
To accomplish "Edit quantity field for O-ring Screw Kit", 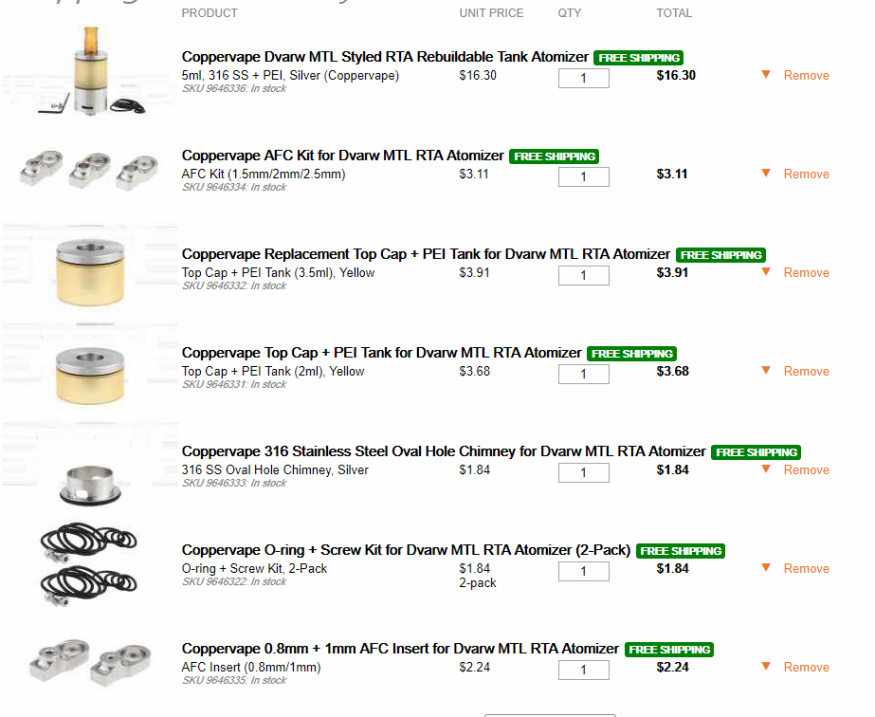I will point(584,571).
